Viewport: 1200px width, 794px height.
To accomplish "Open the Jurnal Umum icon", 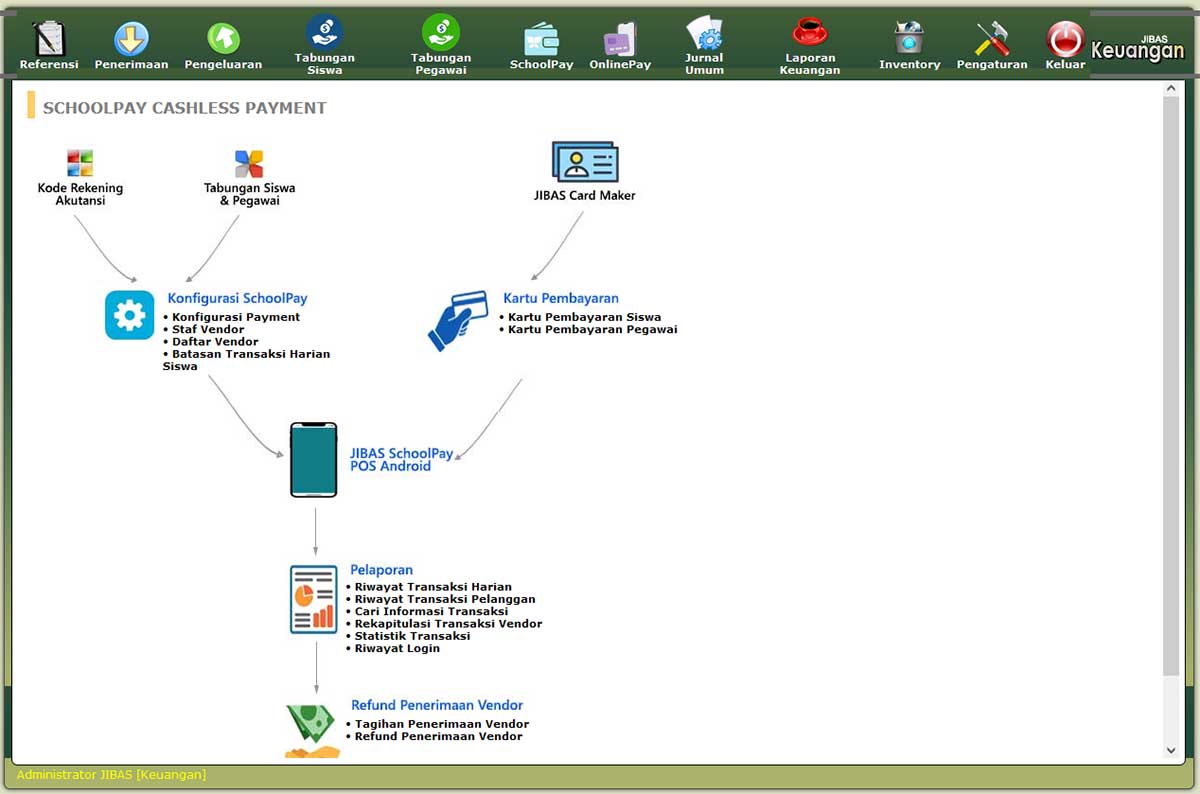I will pos(704,33).
